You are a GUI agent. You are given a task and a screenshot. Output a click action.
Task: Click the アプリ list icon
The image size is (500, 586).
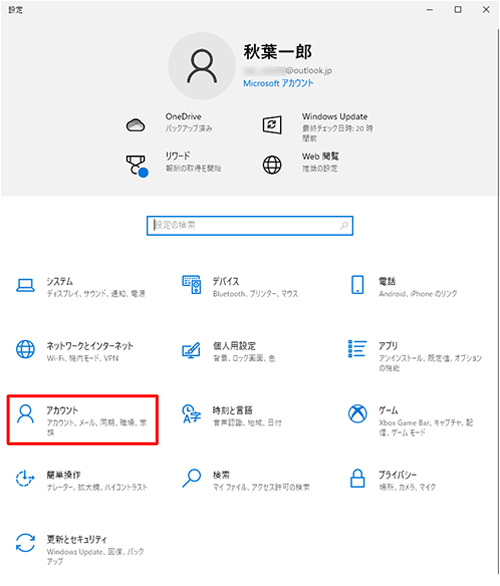357,349
